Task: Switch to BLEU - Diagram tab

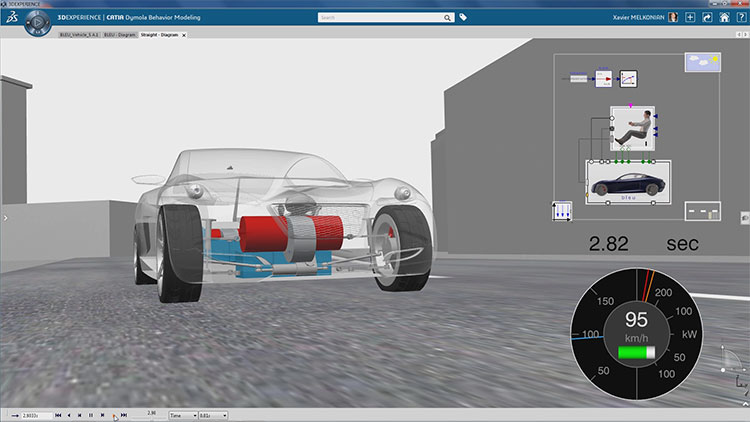Action: pos(120,35)
